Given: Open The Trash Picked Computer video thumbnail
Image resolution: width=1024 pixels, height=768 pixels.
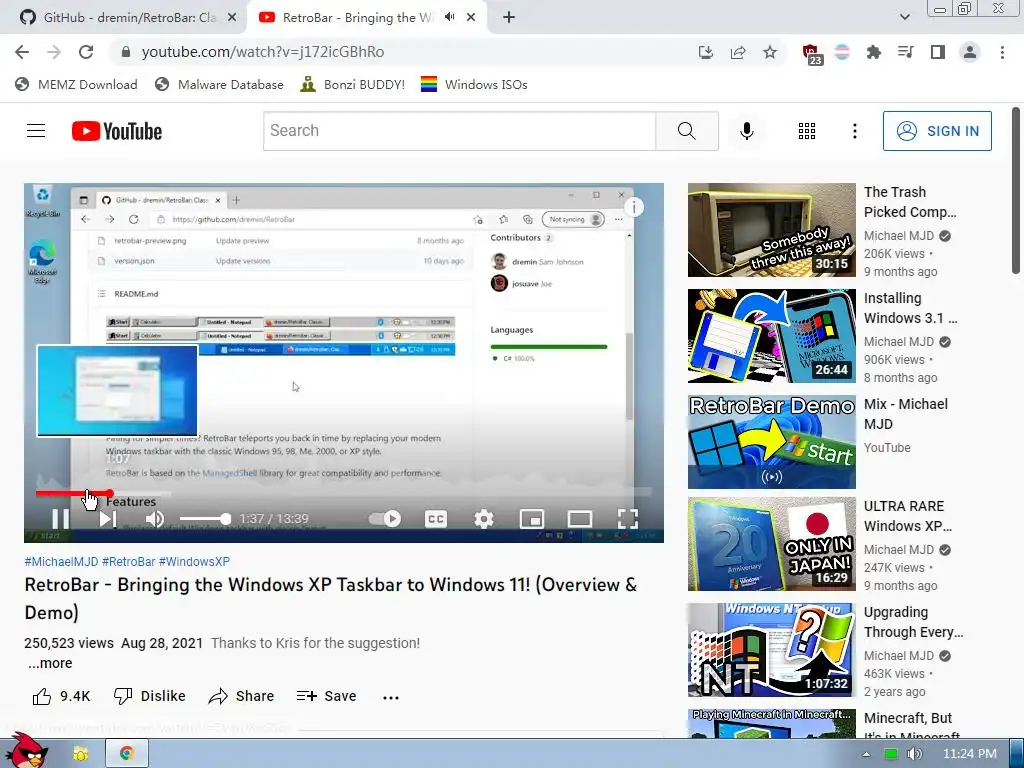Looking at the screenshot, I should coord(771,230).
